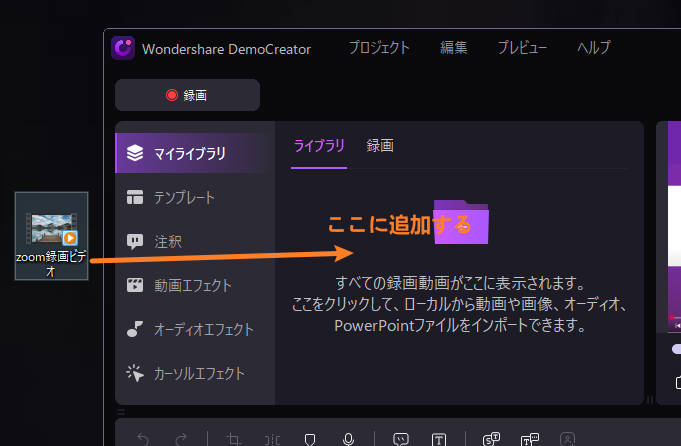Click the avatar portrait toolbar icon
Screen dimensions: 681x446
pos(567,439)
